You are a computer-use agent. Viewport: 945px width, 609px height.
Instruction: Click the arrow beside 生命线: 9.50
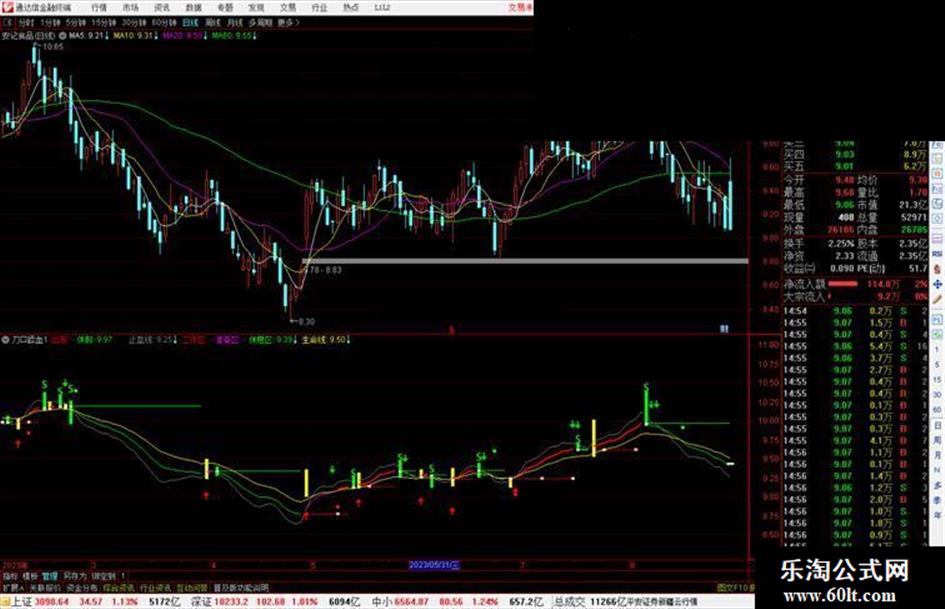pos(349,340)
